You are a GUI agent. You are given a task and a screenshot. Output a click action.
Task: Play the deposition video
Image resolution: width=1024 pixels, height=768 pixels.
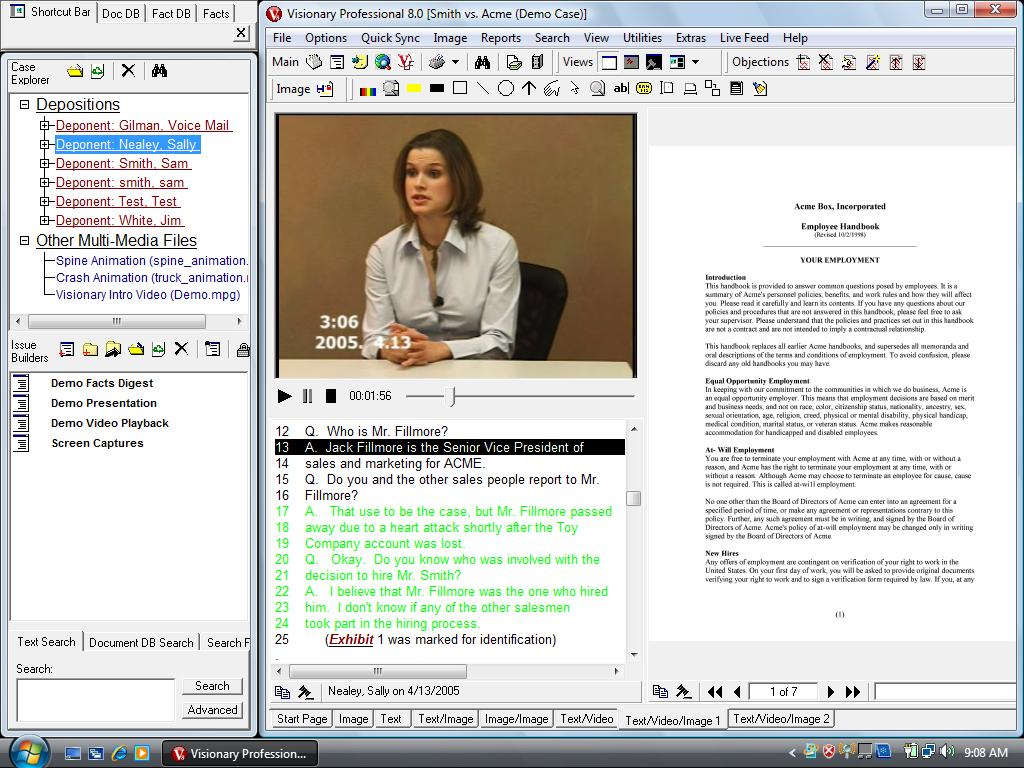click(285, 396)
